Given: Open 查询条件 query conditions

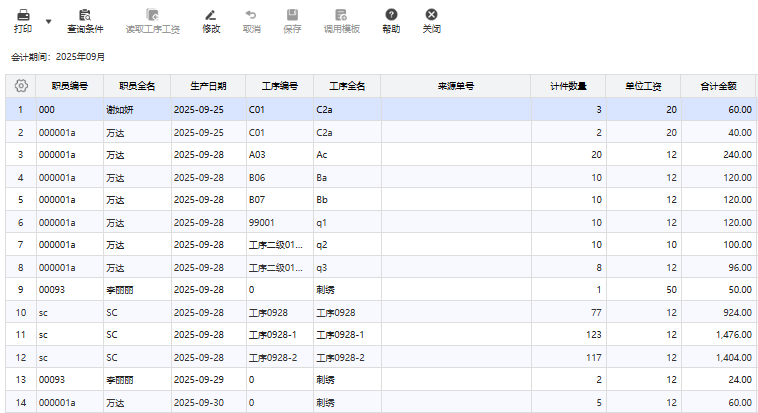Looking at the screenshot, I should [x=85, y=15].
